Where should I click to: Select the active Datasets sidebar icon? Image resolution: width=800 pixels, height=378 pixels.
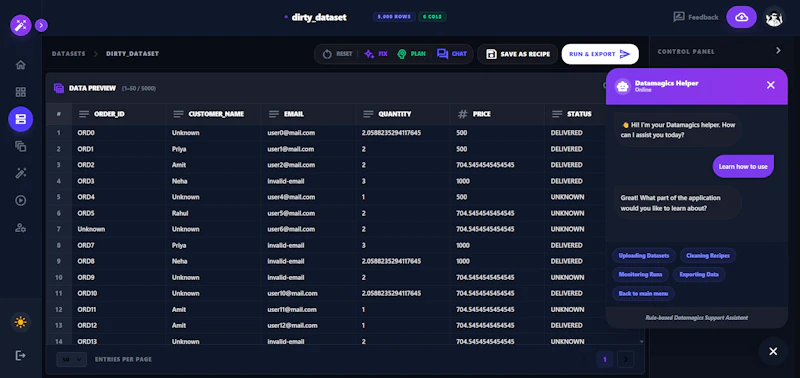pyautogui.click(x=20, y=119)
